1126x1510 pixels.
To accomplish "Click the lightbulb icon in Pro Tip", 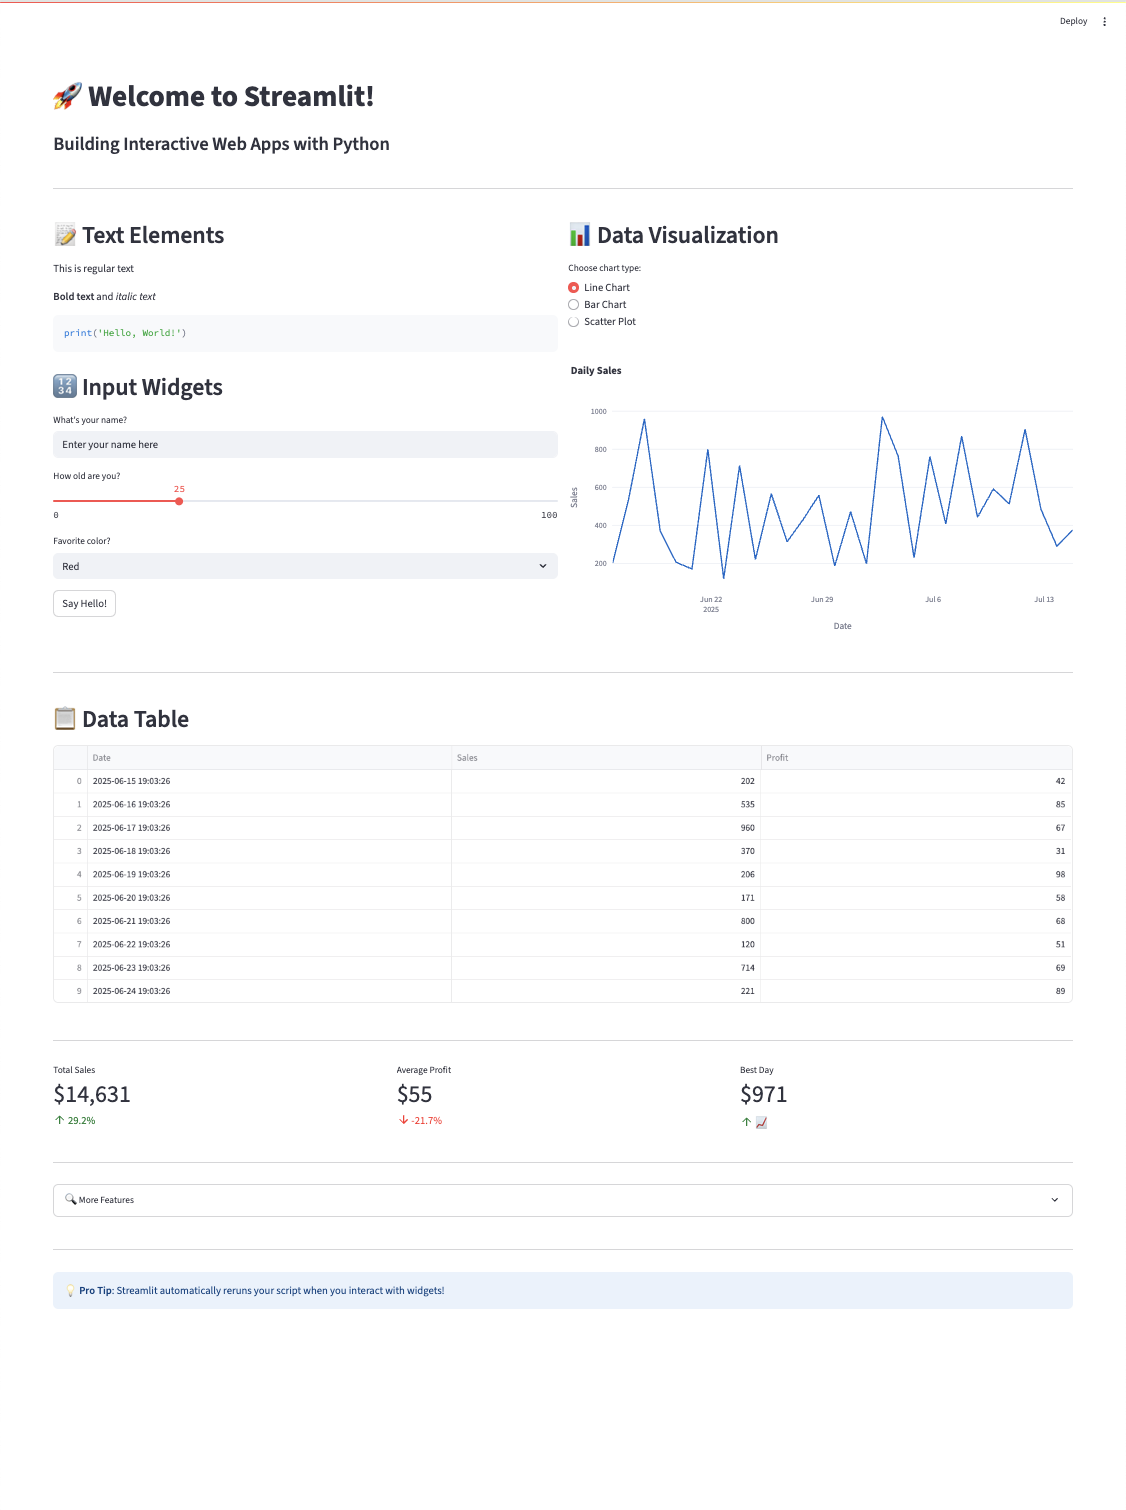I will pyautogui.click(x=70, y=1291).
